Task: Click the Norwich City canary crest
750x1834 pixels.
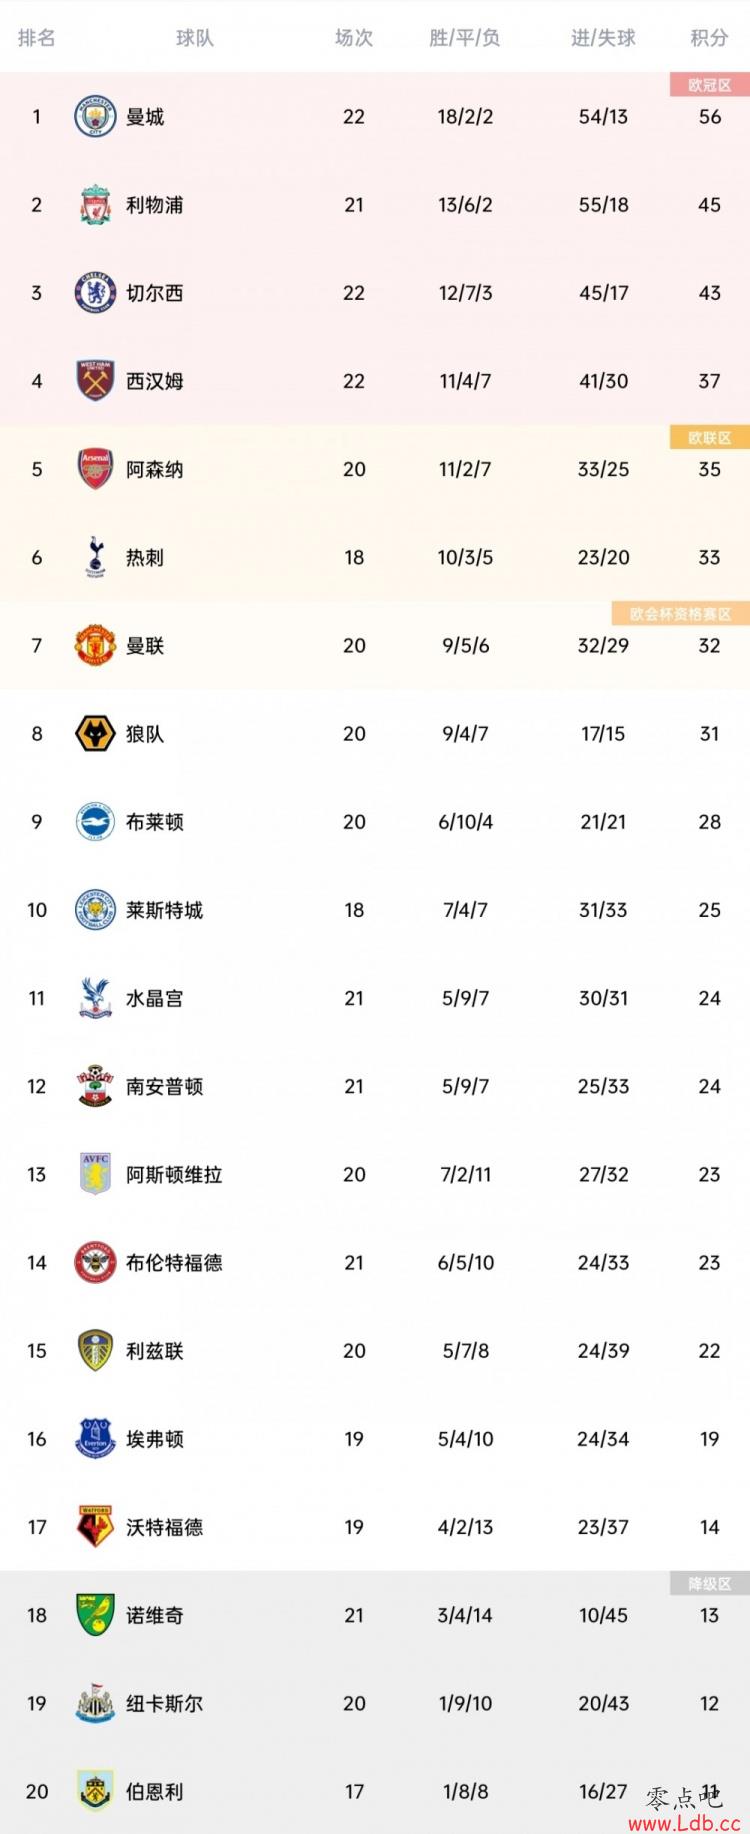Action: click(x=96, y=1615)
